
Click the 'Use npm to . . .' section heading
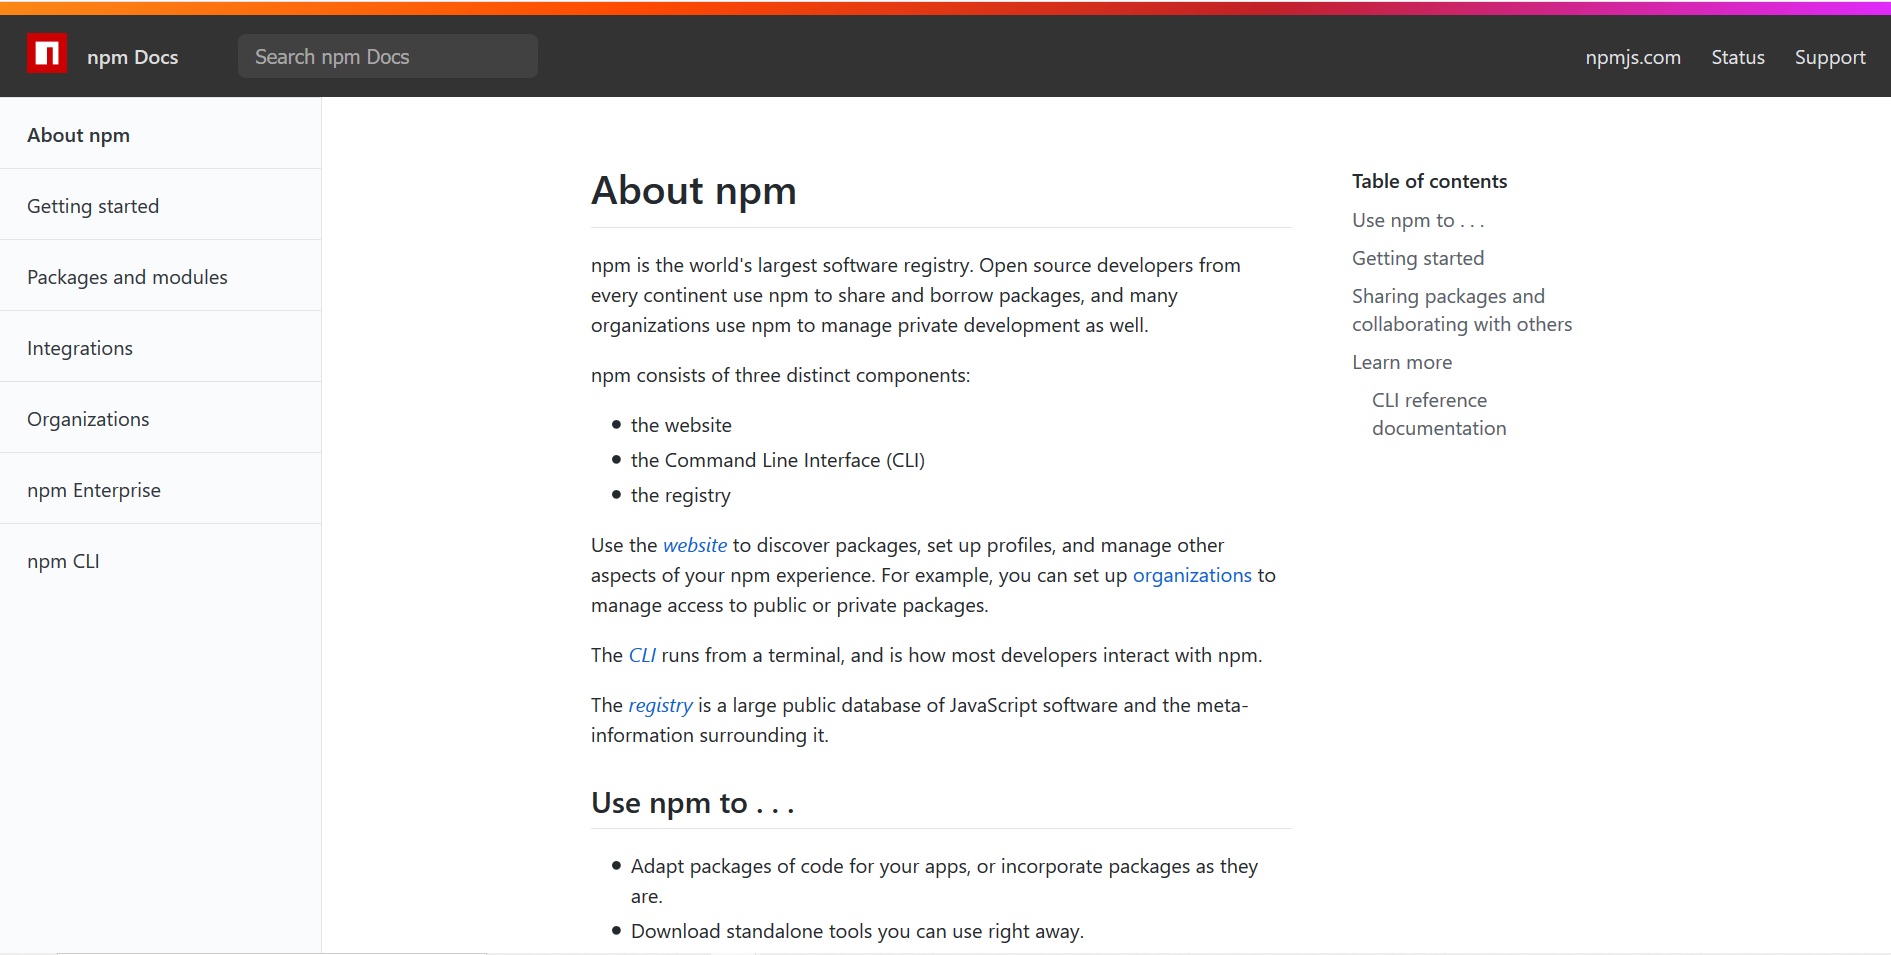(x=692, y=803)
